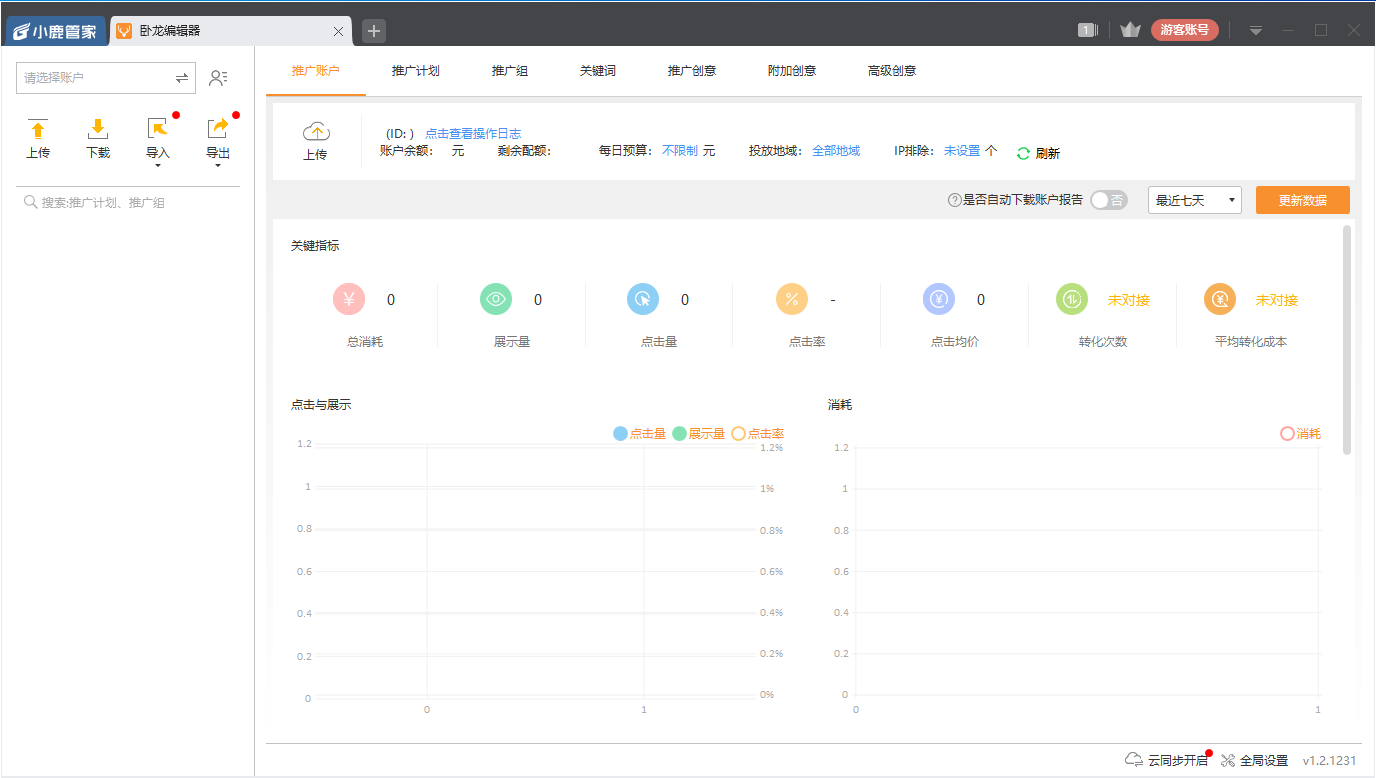Click the 小鹿管家 logo tab
The width and height of the screenshot is (1376, 778).
pos(56,31)
